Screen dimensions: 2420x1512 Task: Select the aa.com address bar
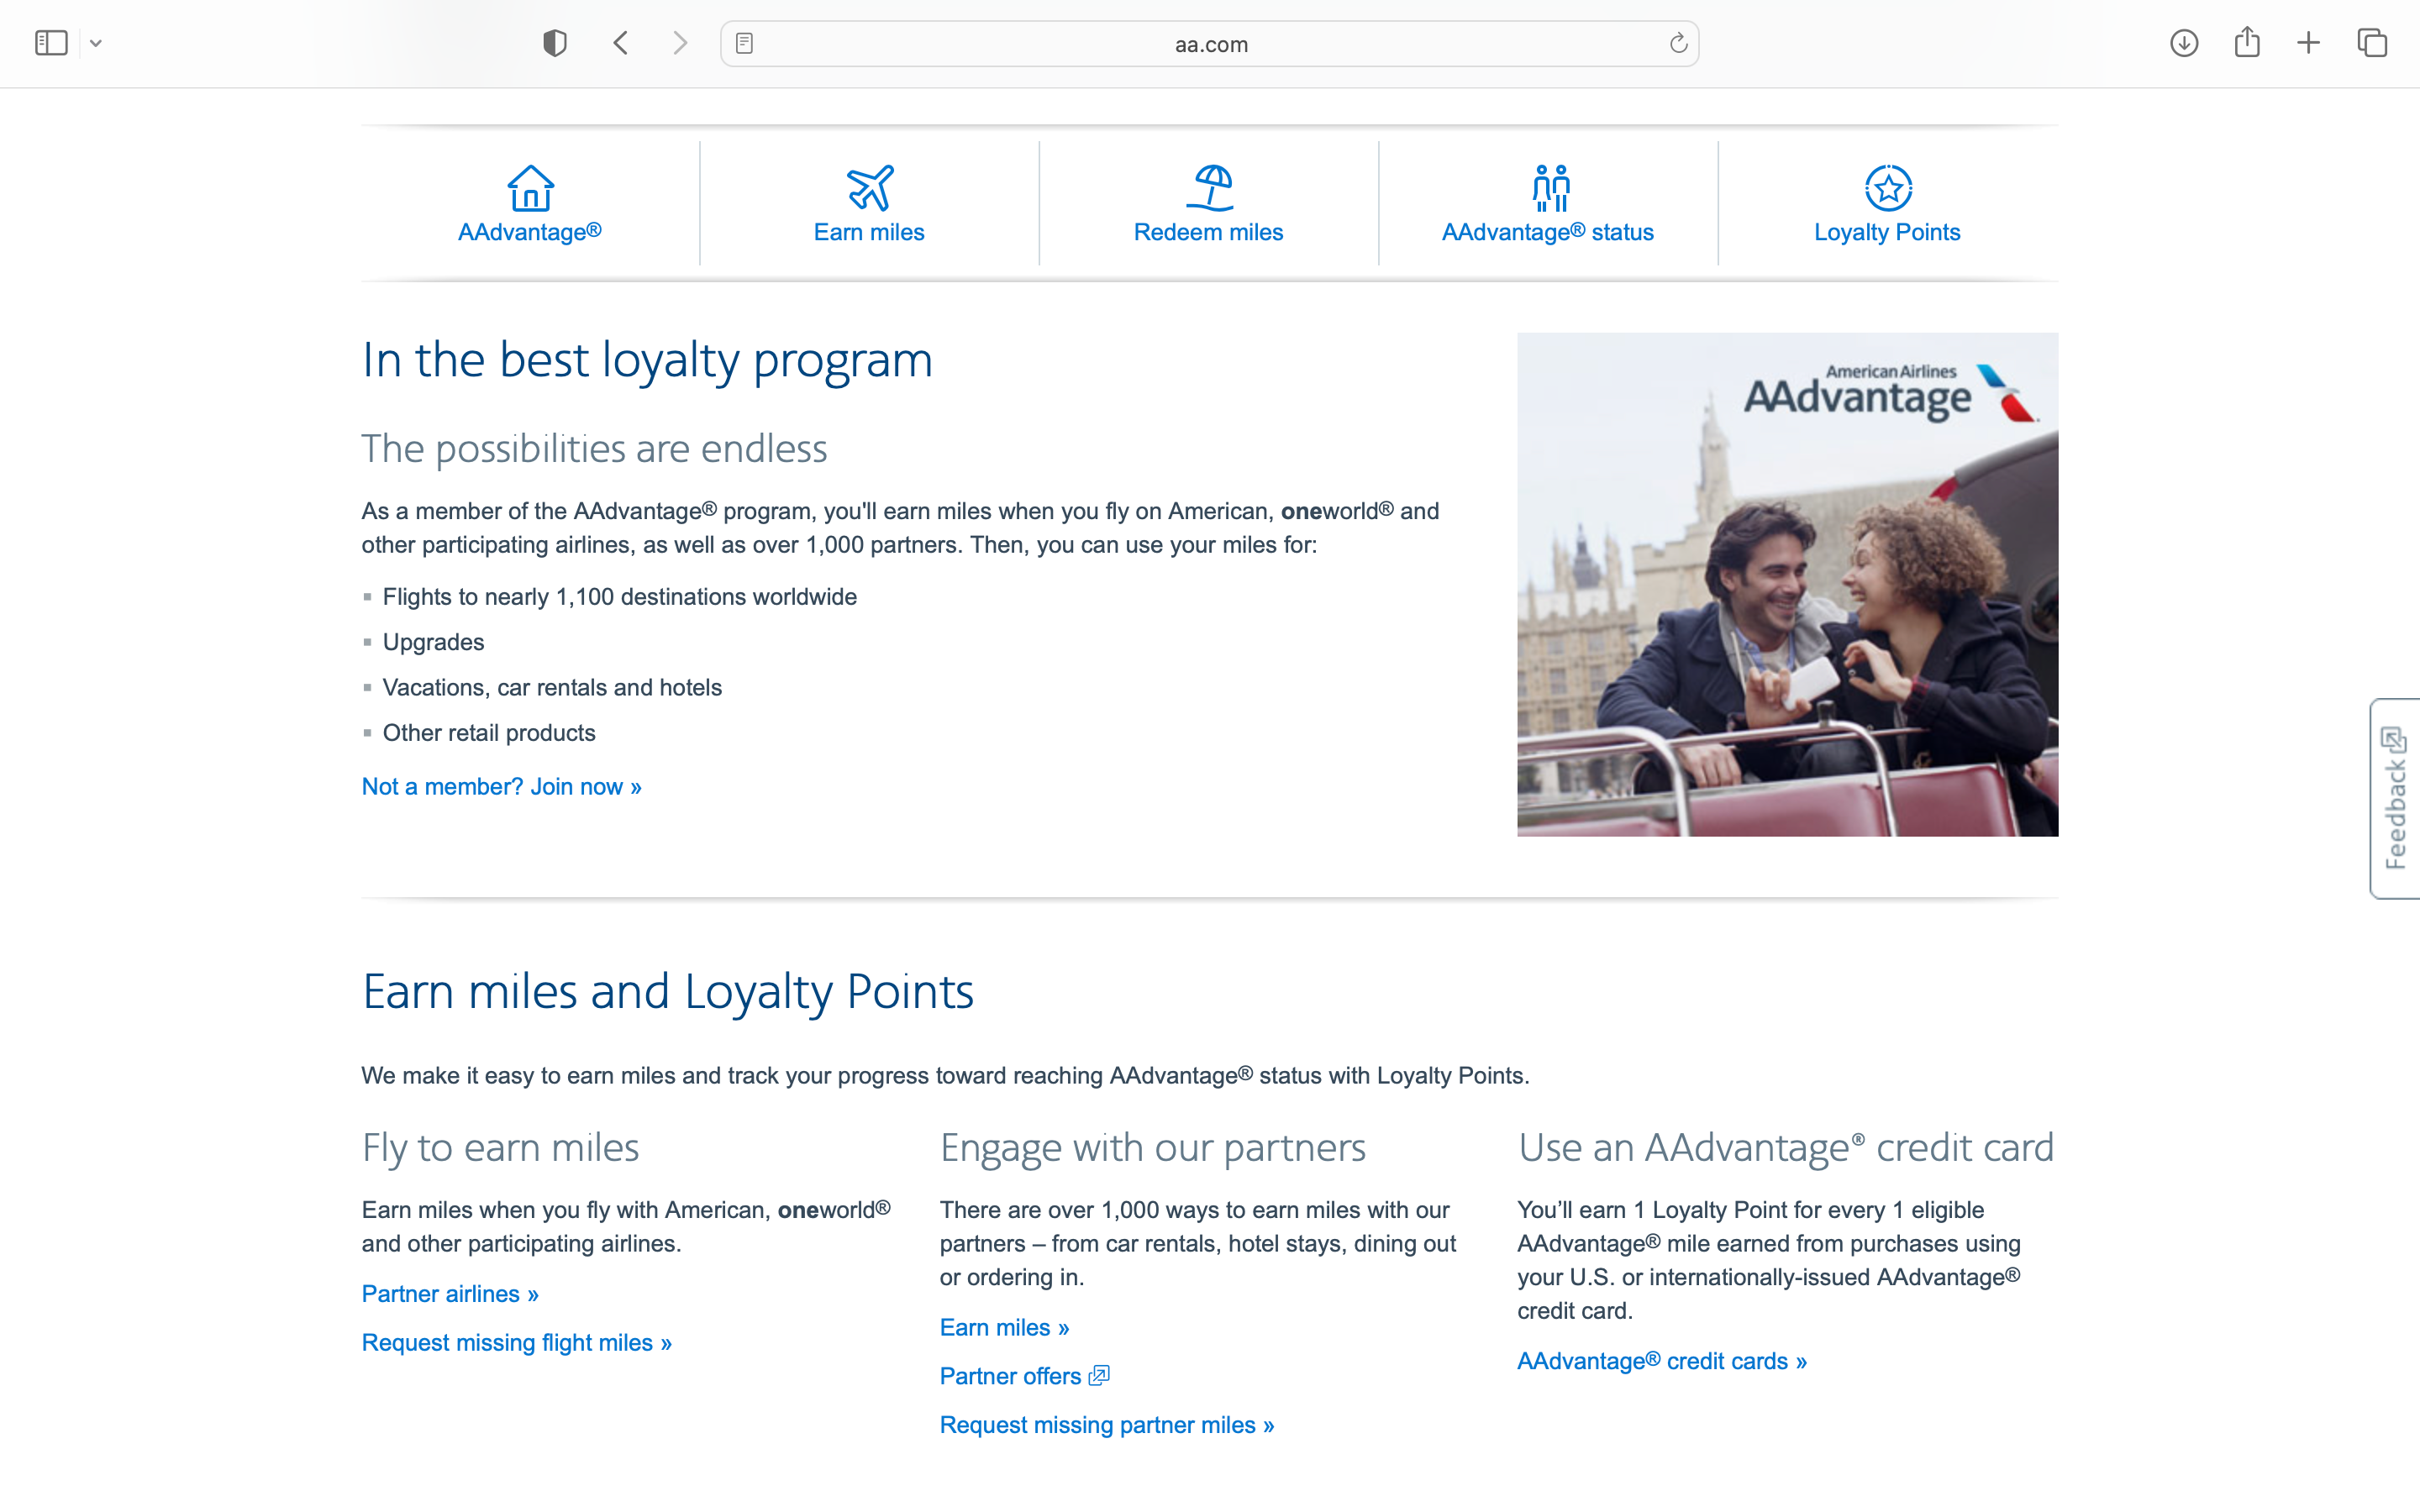pyautogui.click(x=1210, y=44)
